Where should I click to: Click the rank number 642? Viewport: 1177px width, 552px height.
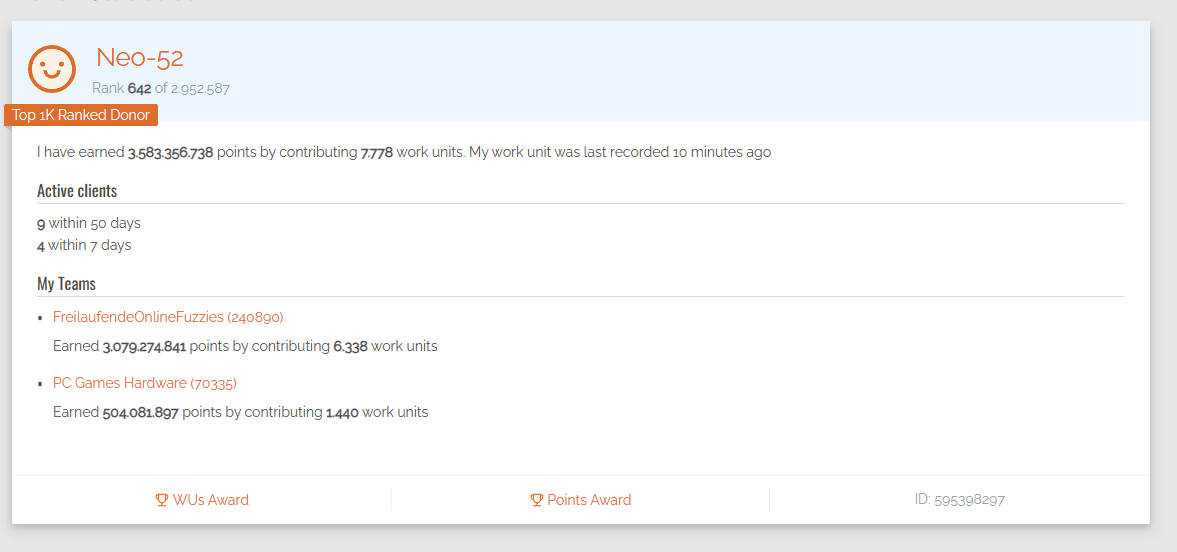click(140, 89)
